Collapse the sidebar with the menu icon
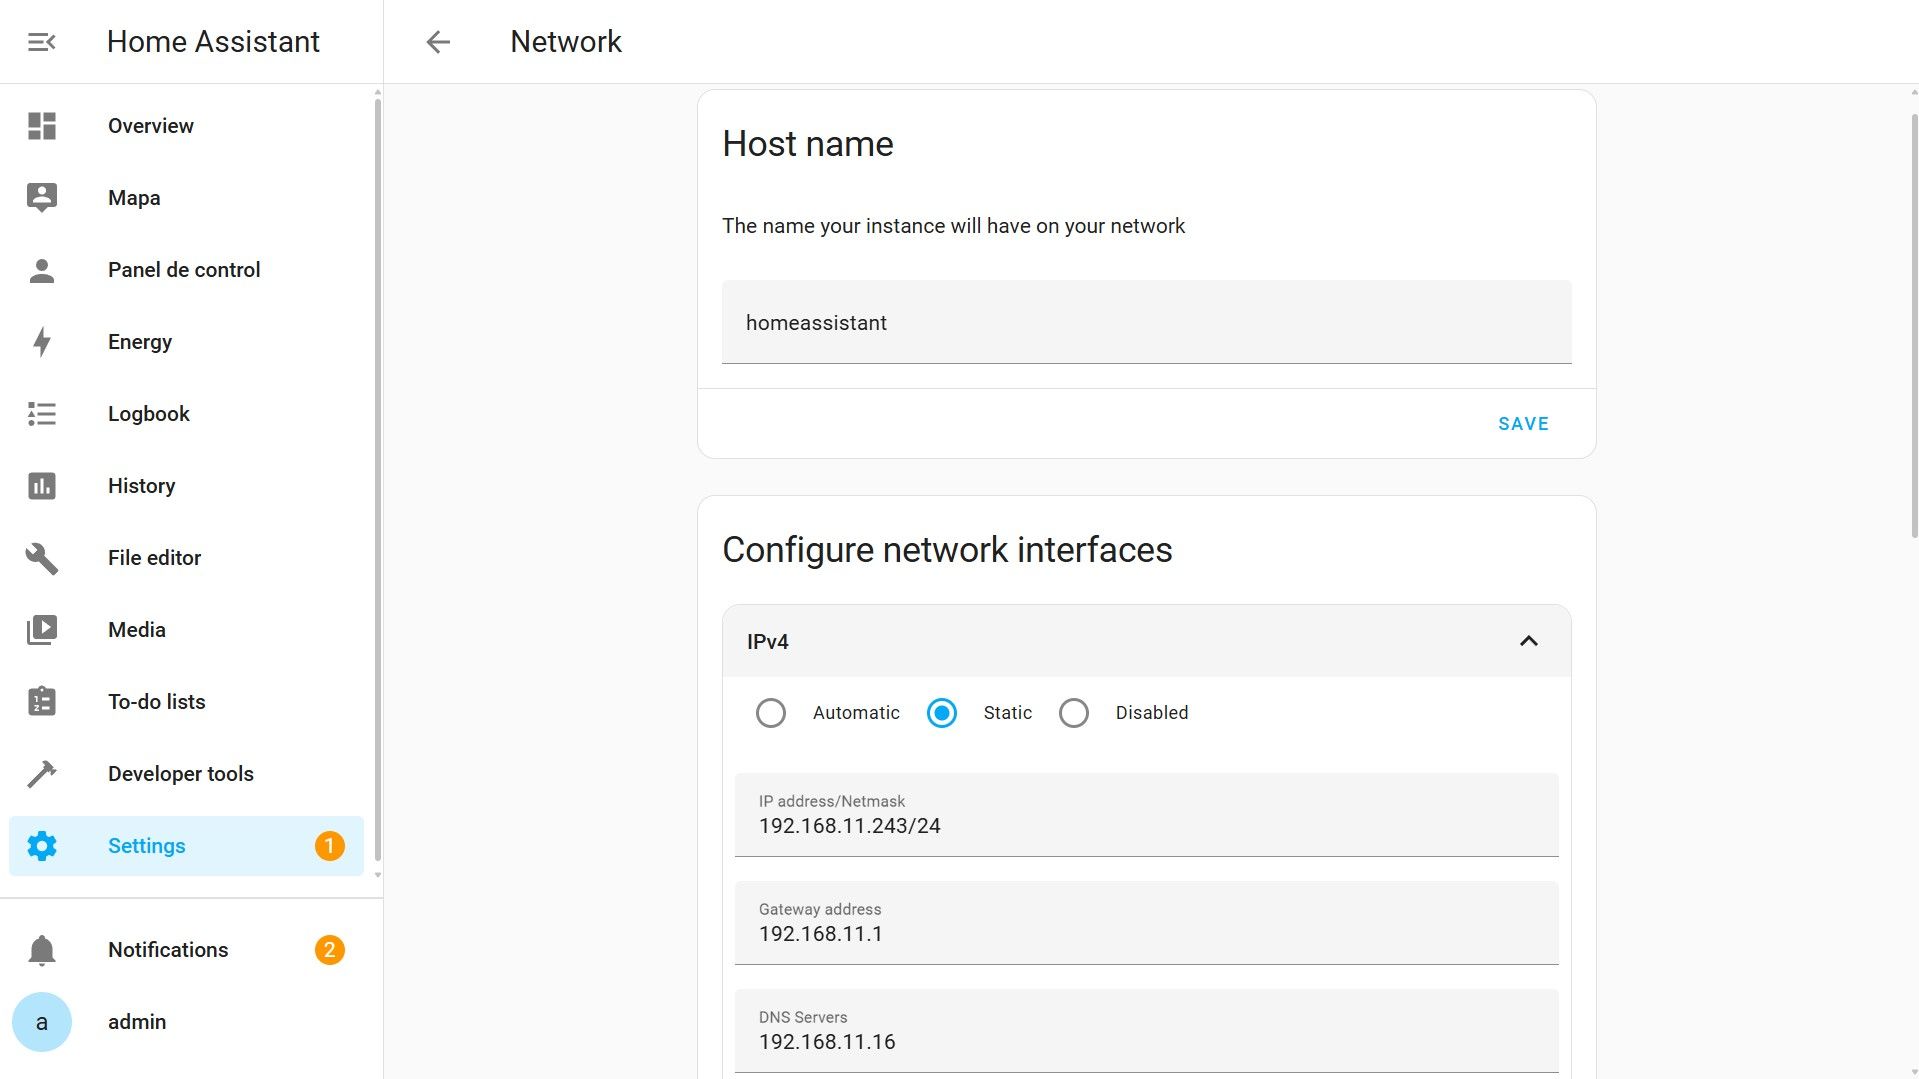1919x1079 pixels. [41, 42]
